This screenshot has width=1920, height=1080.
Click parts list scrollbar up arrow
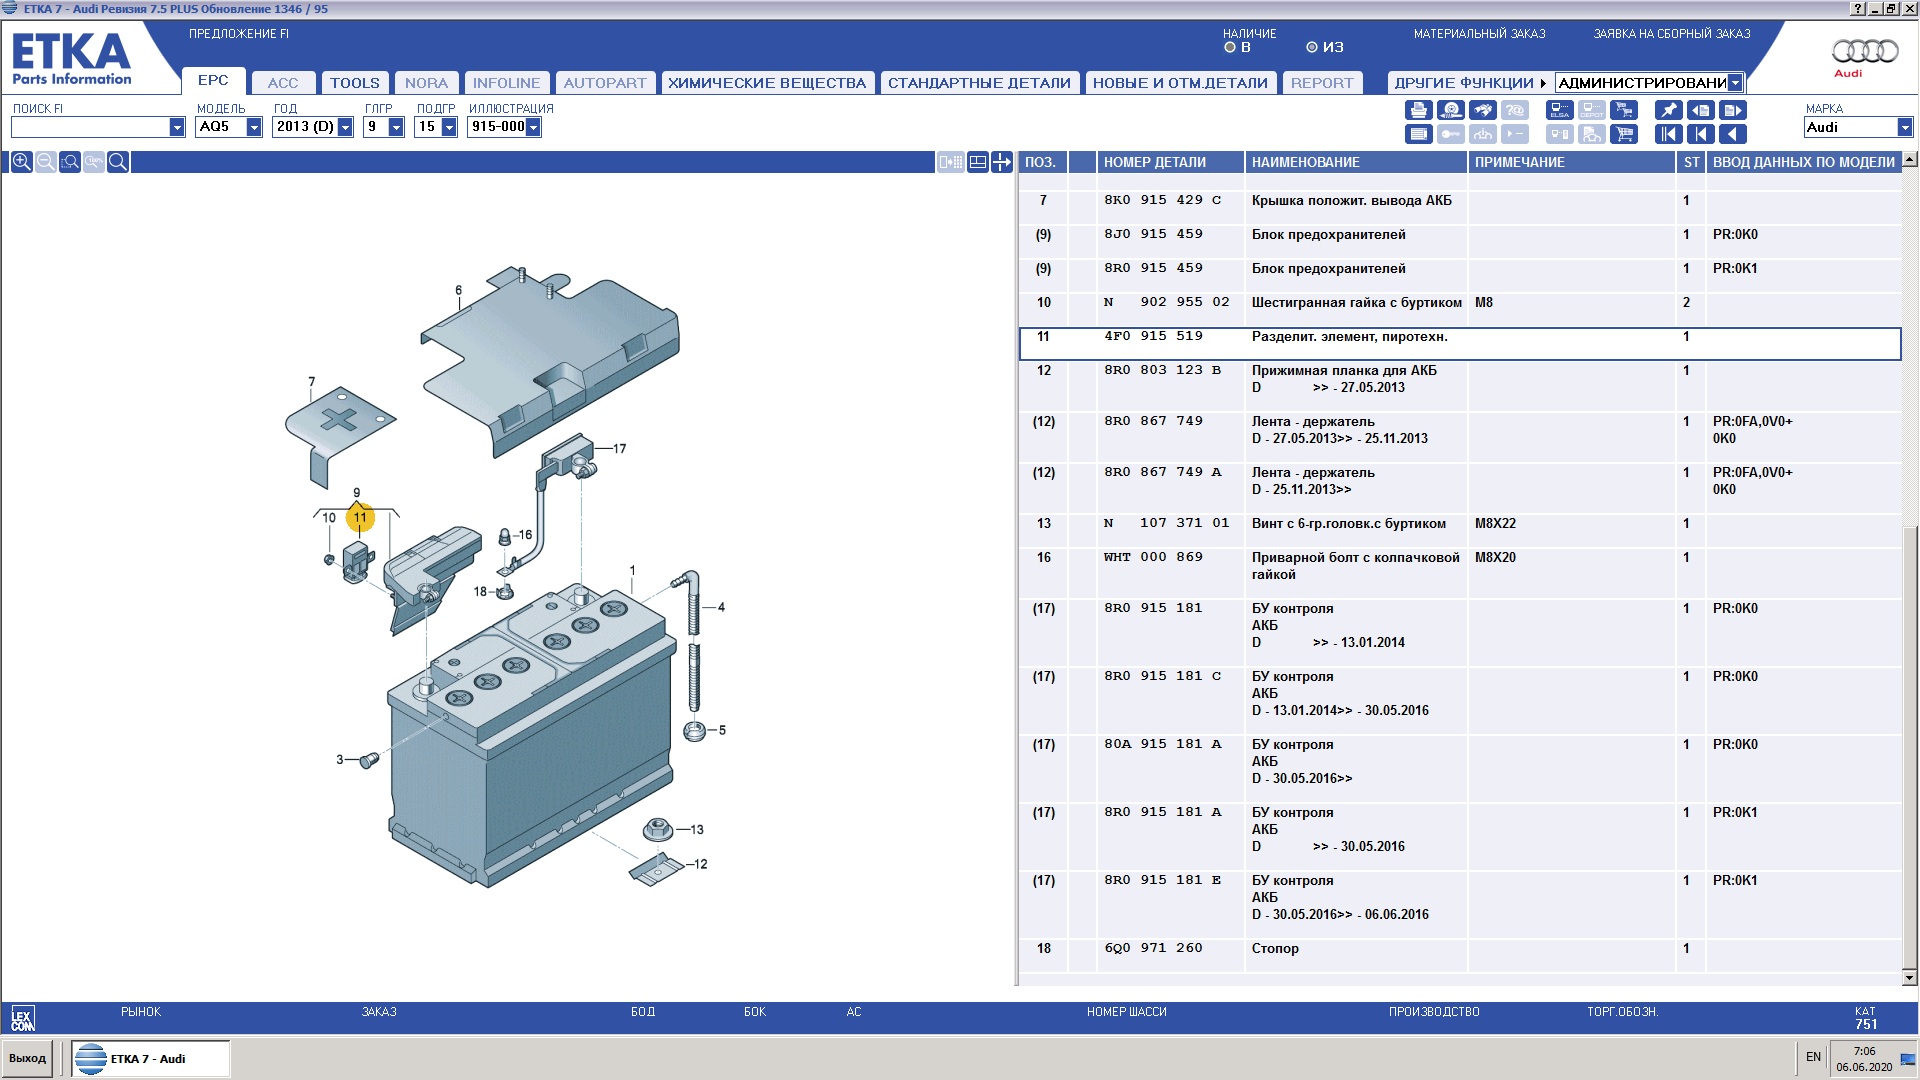[1909, 159]
